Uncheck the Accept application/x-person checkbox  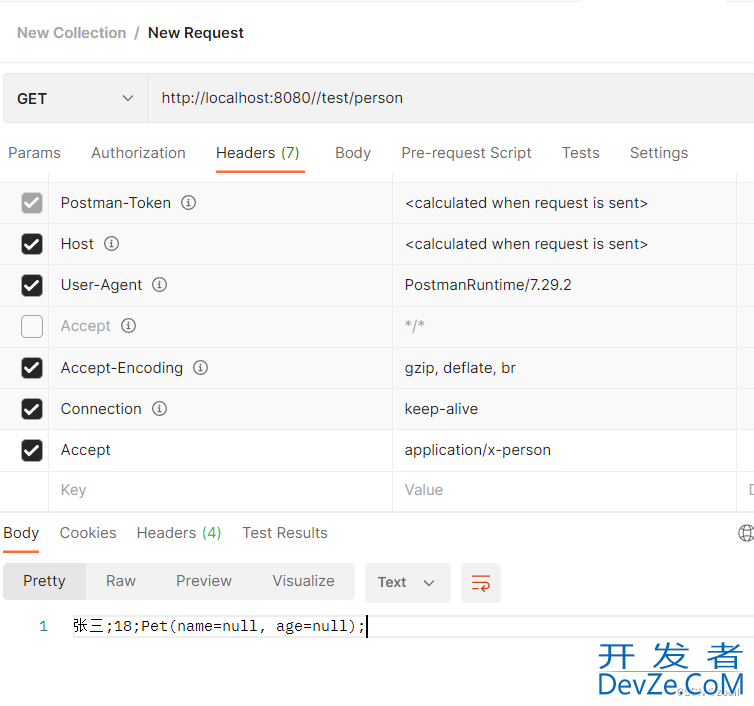[x=32, y=451]
